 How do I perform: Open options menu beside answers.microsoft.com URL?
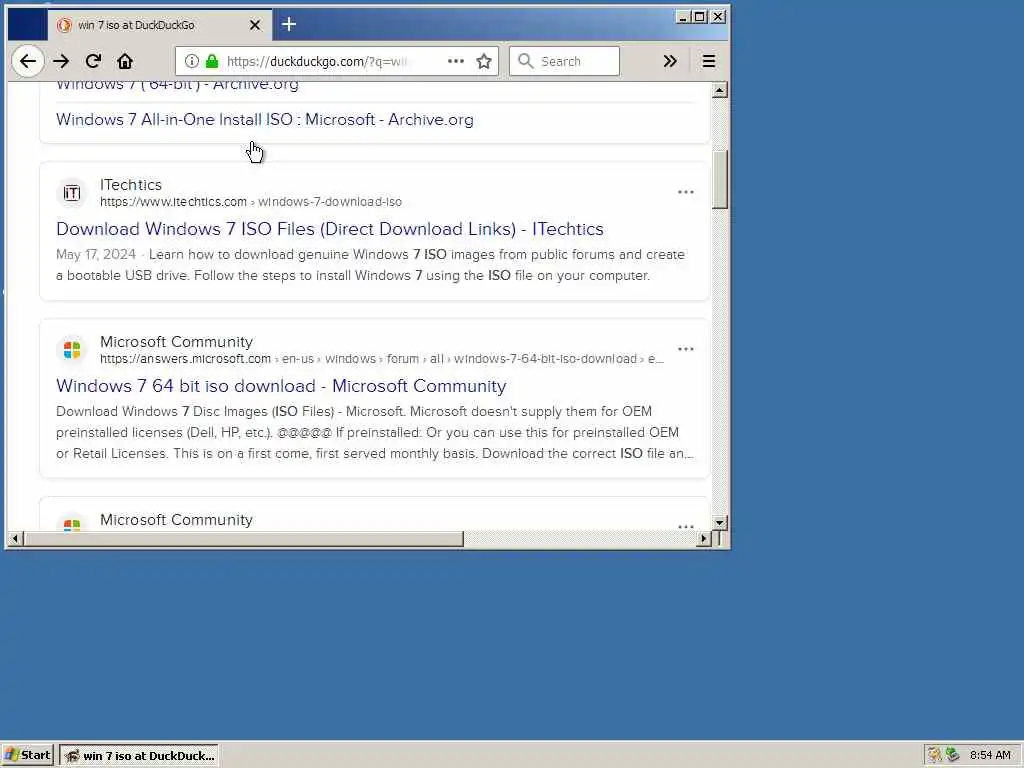click(686, 349)
